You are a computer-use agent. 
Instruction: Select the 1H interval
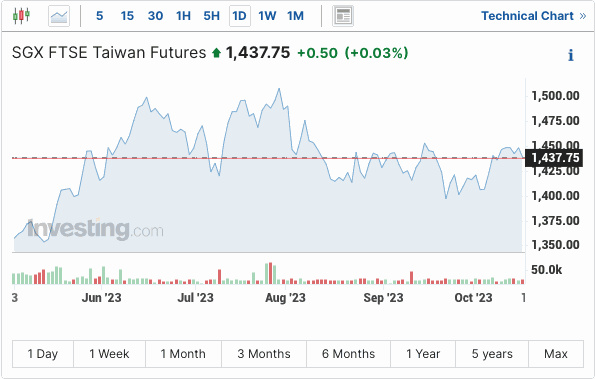click(183, 16)
